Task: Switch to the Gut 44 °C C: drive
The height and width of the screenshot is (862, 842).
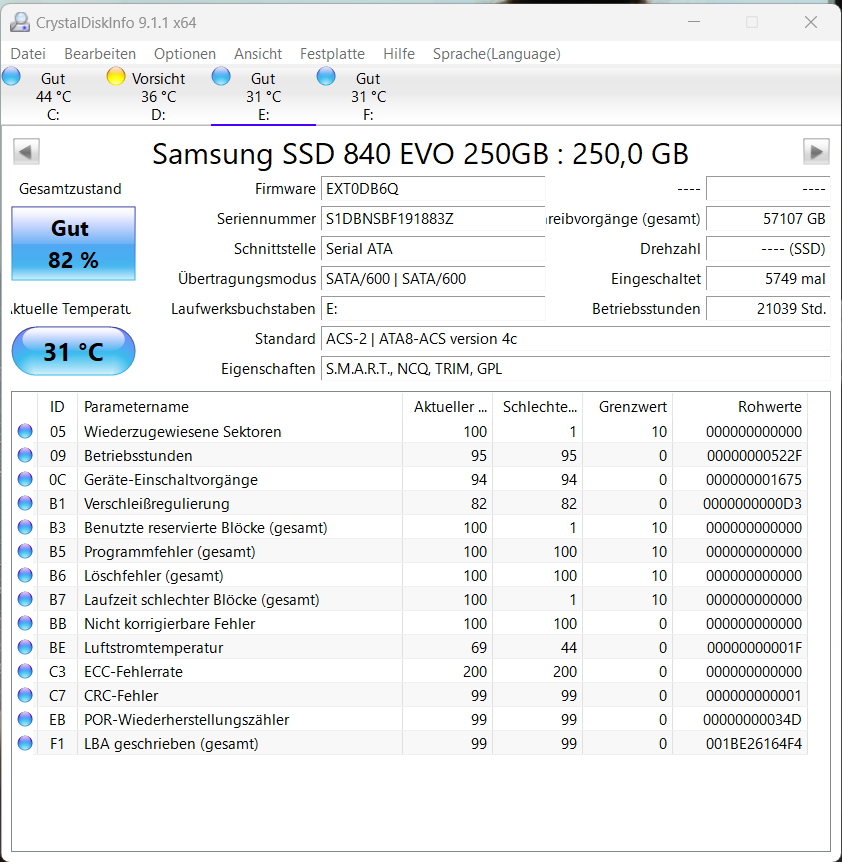Action: click(53, 96)
